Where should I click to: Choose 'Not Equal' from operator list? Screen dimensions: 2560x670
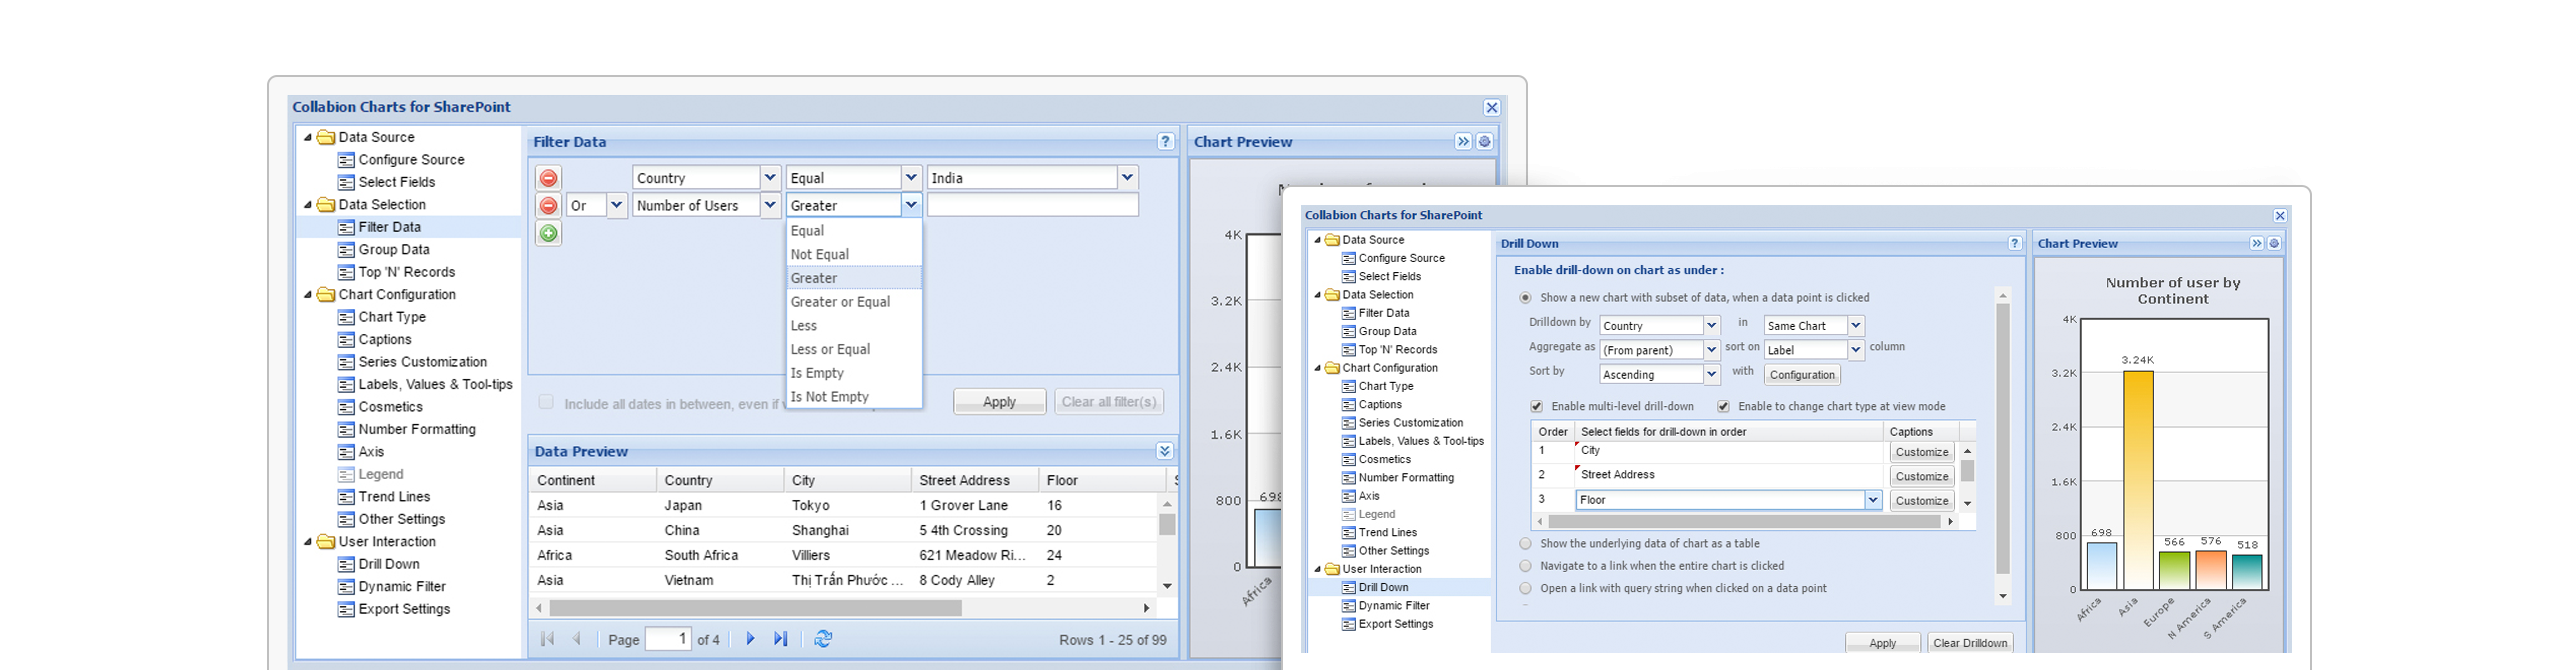pos(853,255)
